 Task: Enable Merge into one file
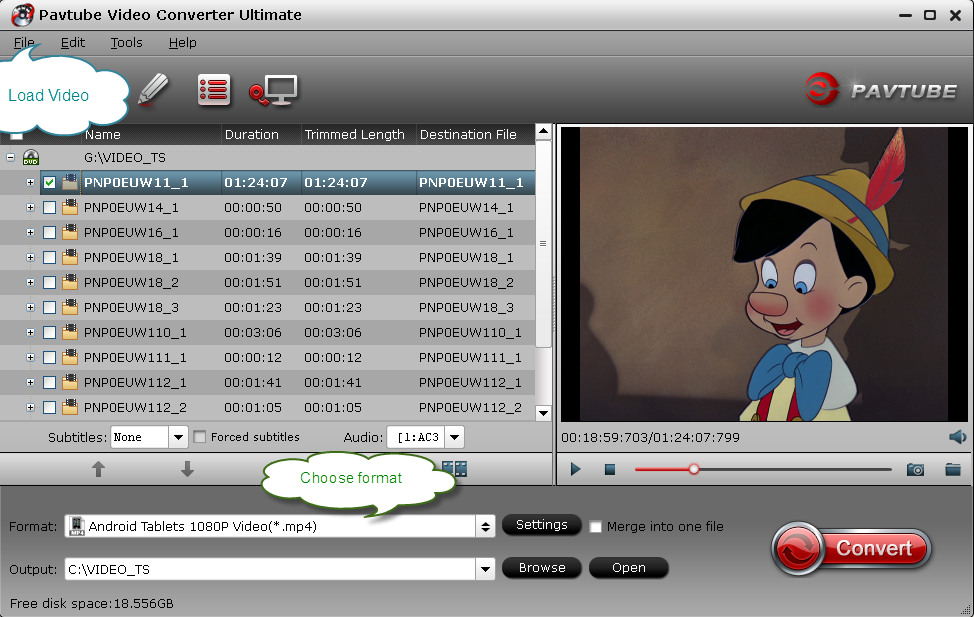(x=595, y=526)
